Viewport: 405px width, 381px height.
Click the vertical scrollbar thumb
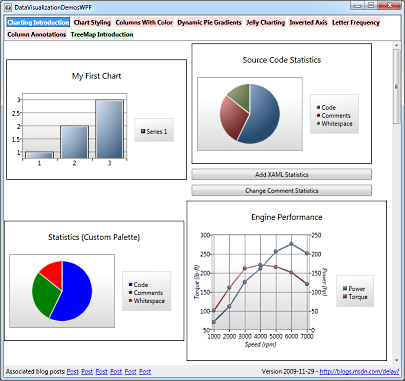click(x=397, y=87)
